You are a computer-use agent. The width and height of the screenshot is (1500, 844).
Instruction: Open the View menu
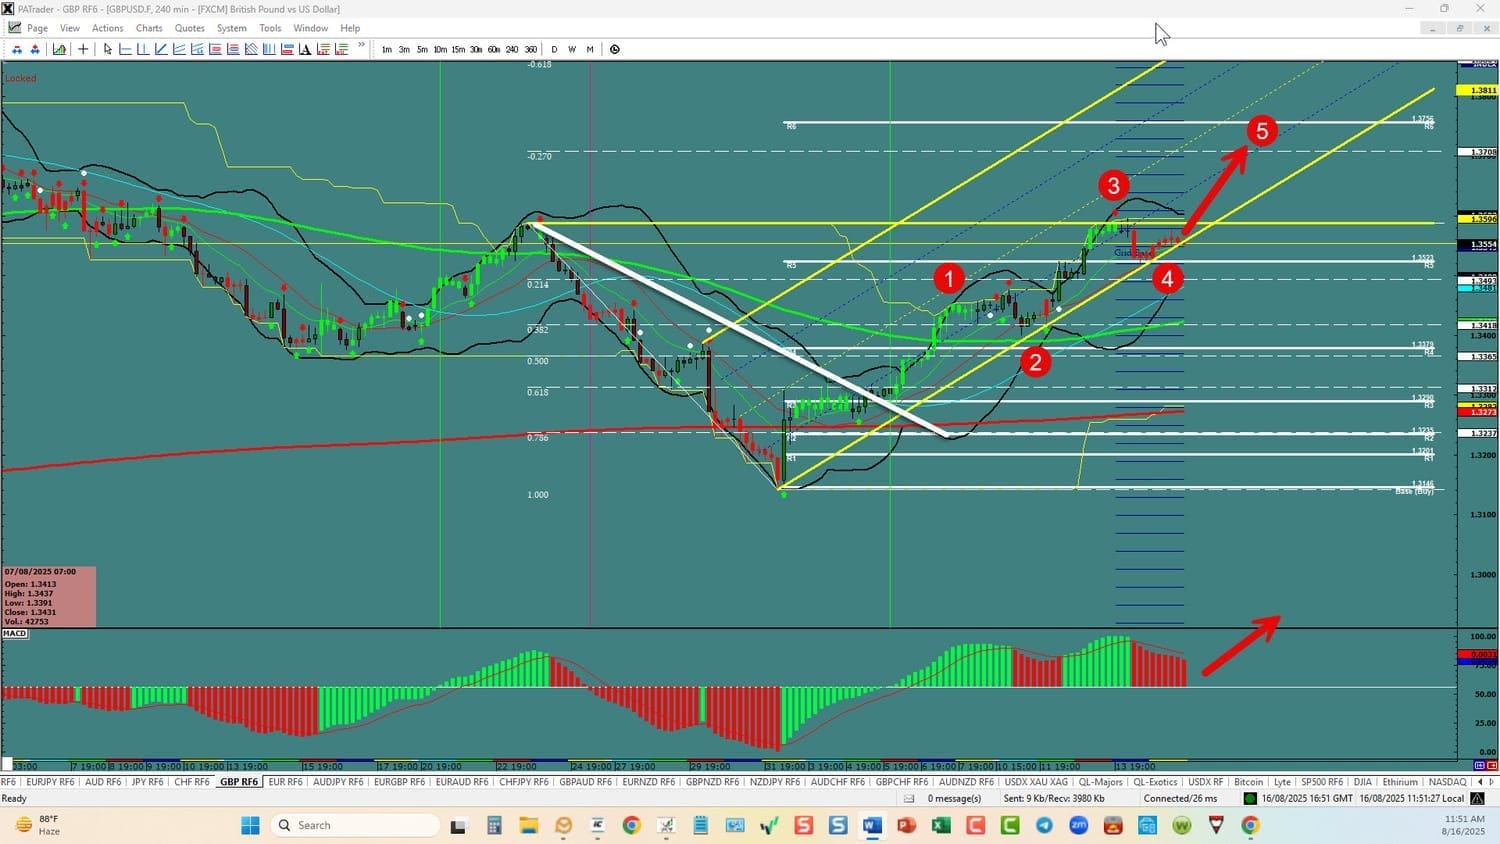tap(70, 28)
